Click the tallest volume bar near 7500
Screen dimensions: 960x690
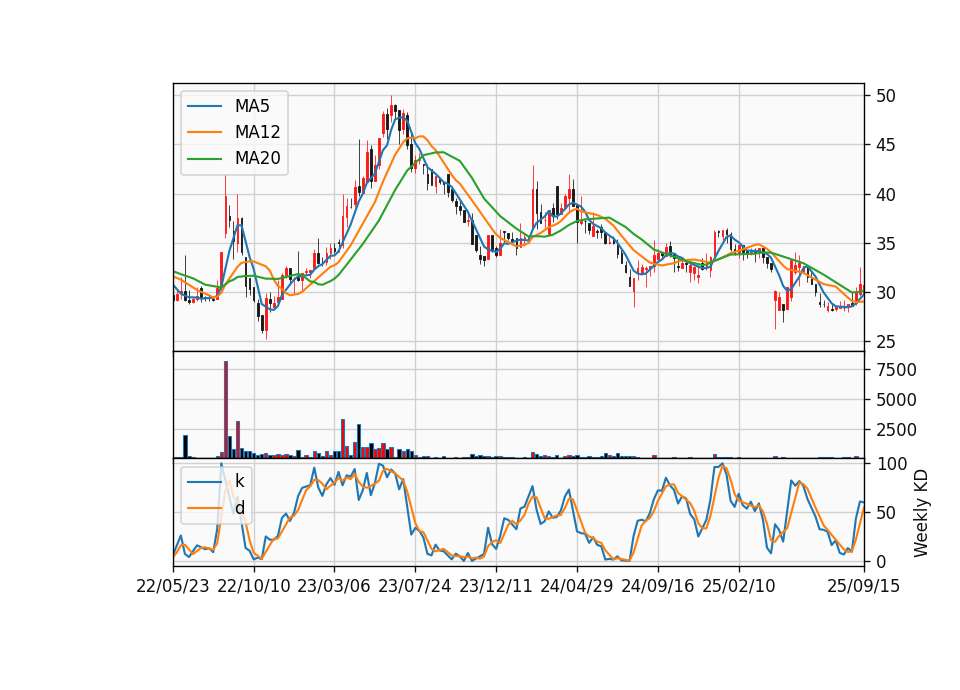[226, 410]
